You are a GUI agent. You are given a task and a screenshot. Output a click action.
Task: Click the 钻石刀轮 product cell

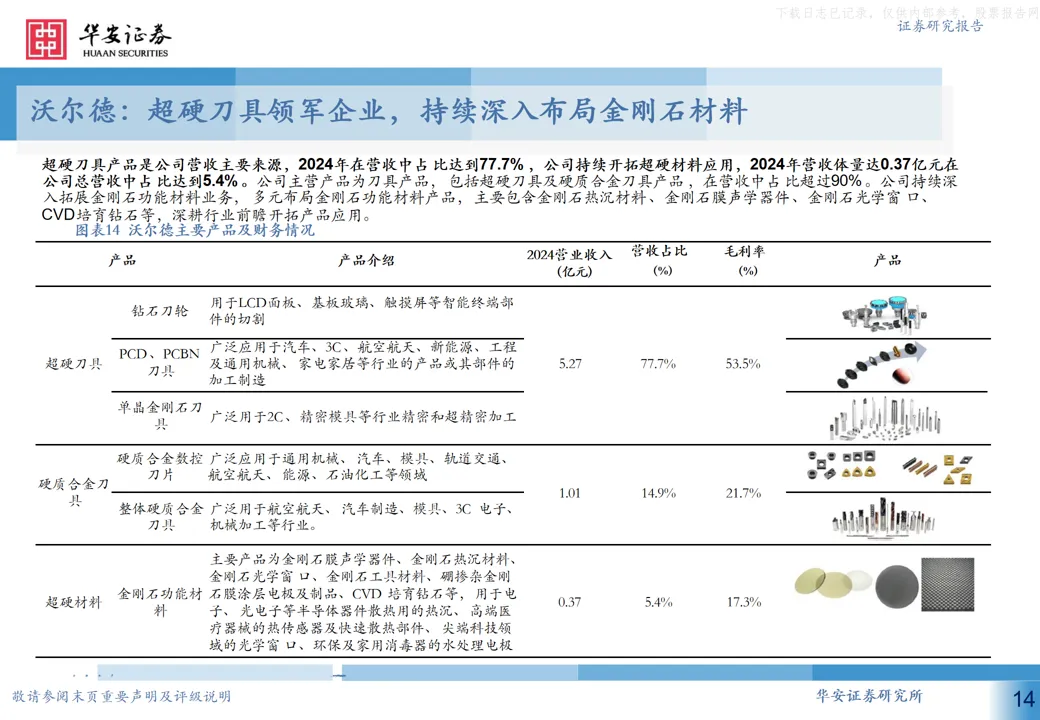click(160, 310)
